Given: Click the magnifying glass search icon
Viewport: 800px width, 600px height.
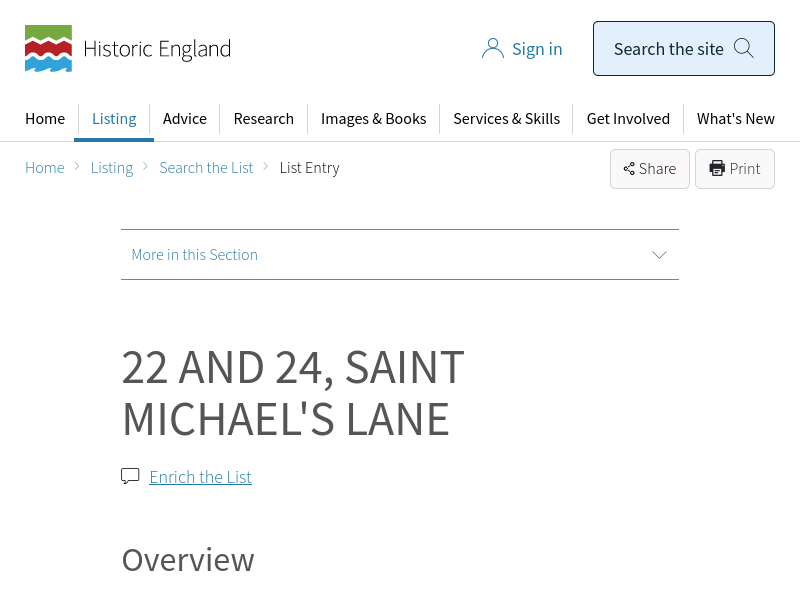Looking at the screenshot, I should (743, 48).
